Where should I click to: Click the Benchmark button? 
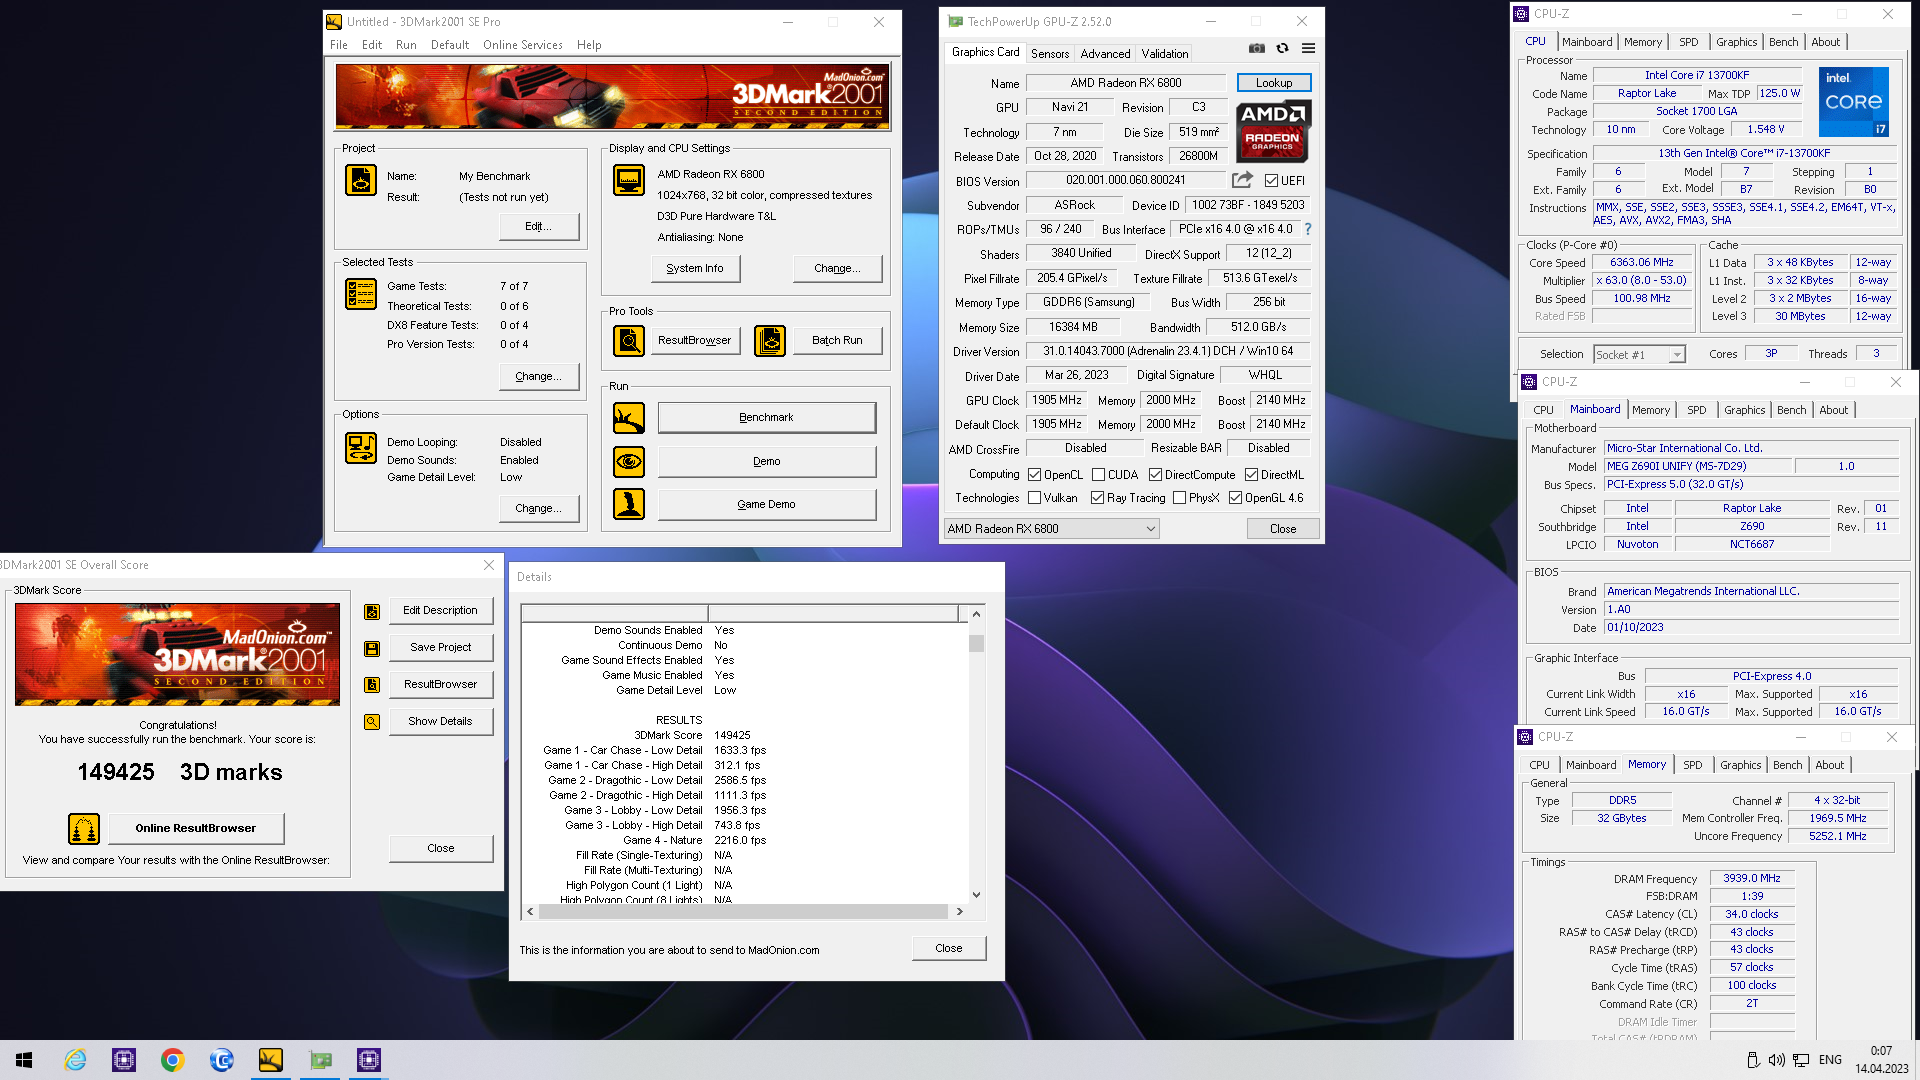[766, 418]
